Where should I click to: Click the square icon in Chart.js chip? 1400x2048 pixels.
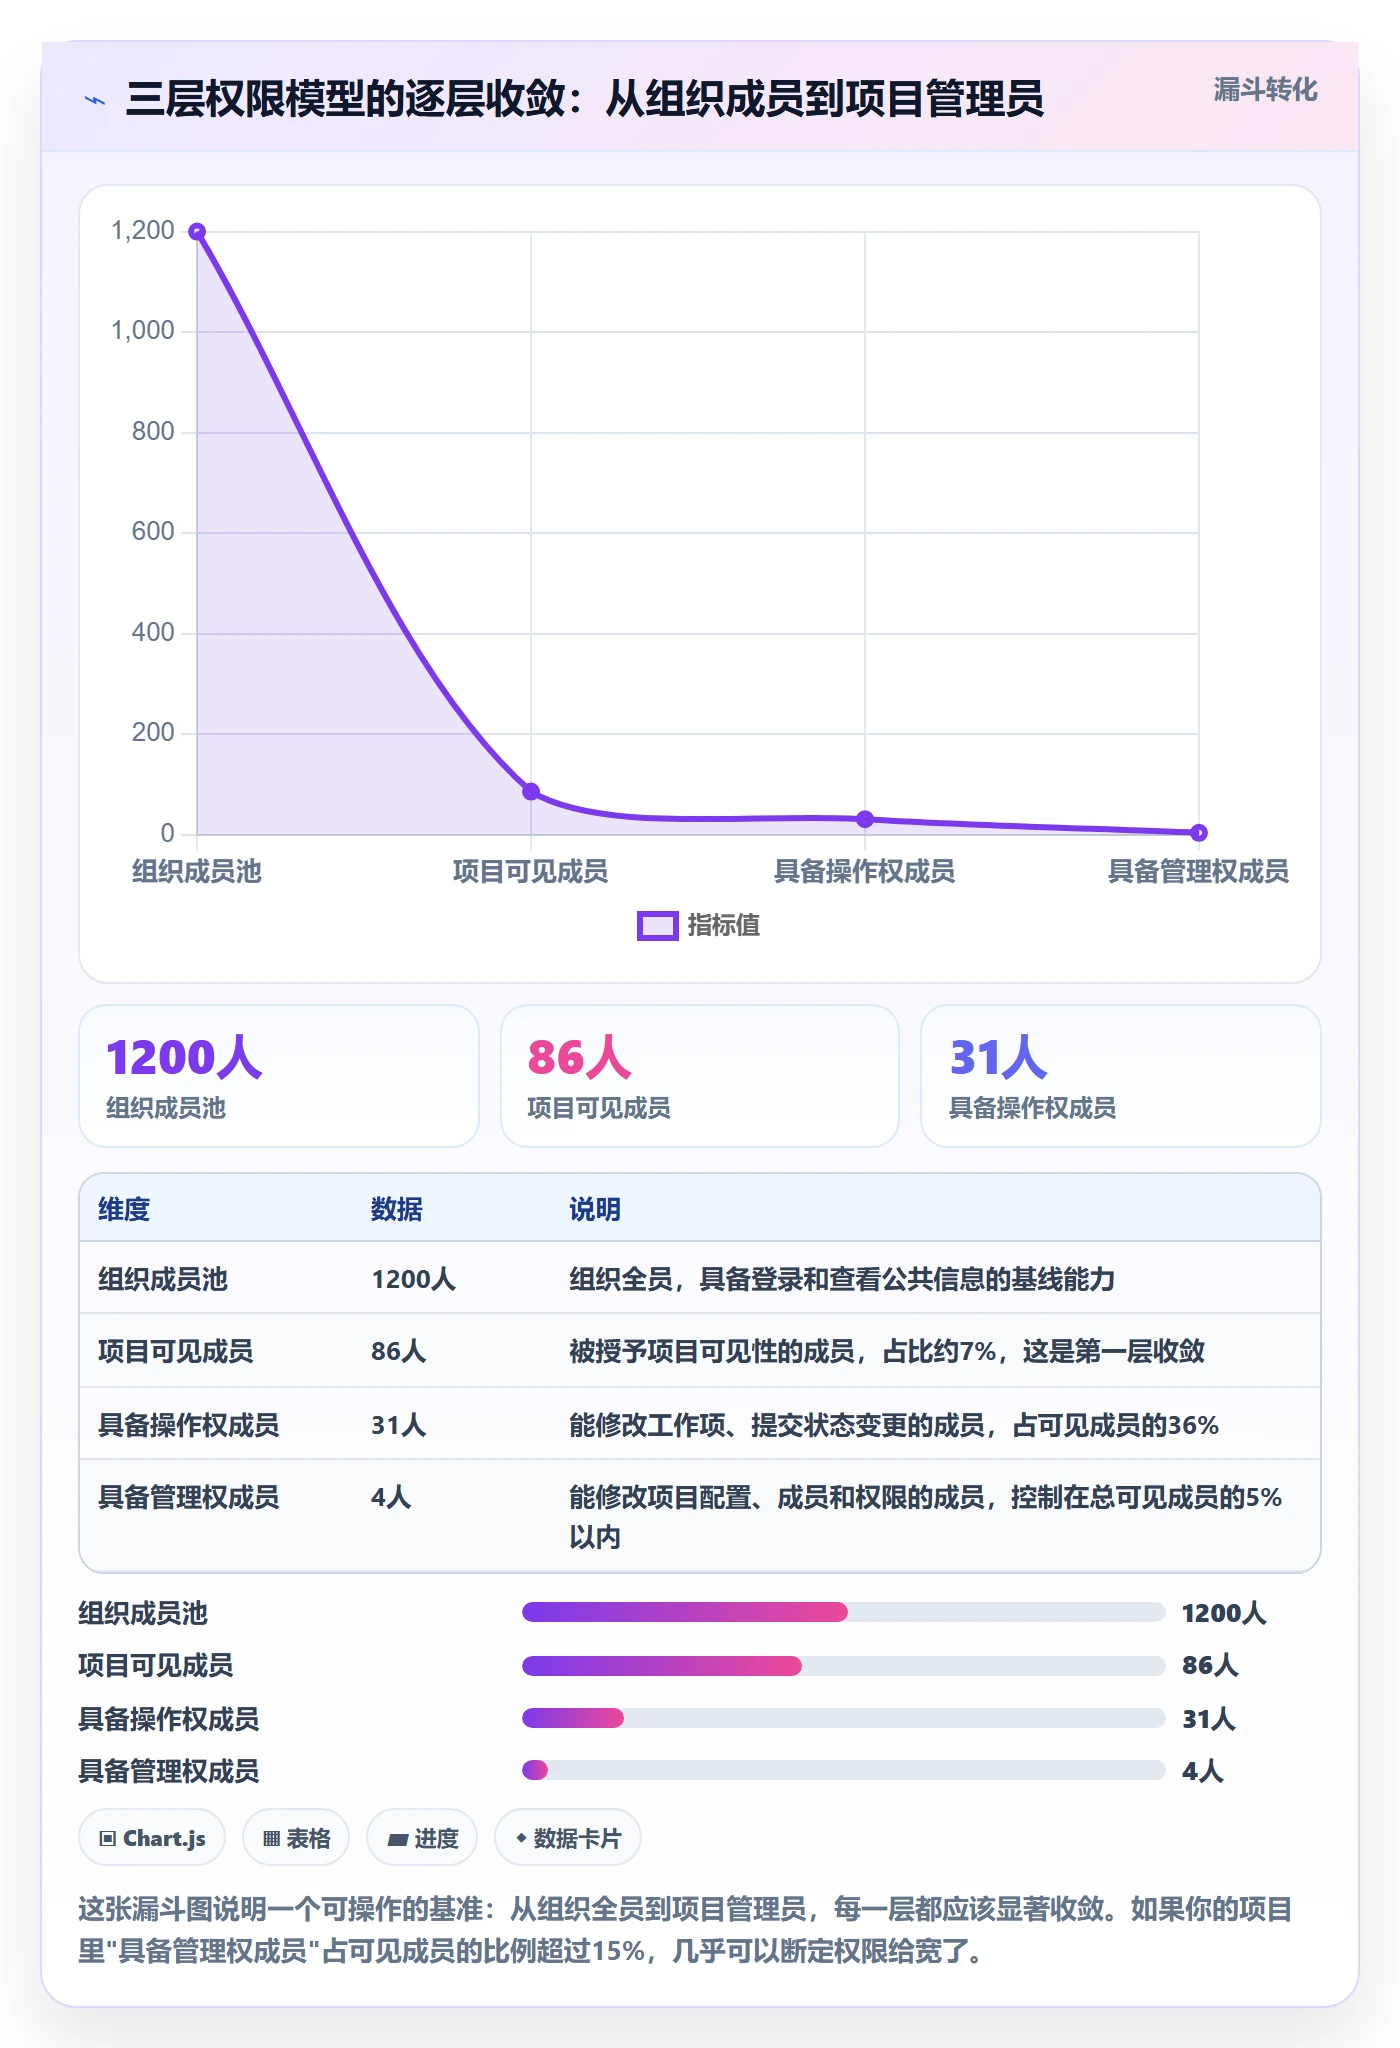108,1838
